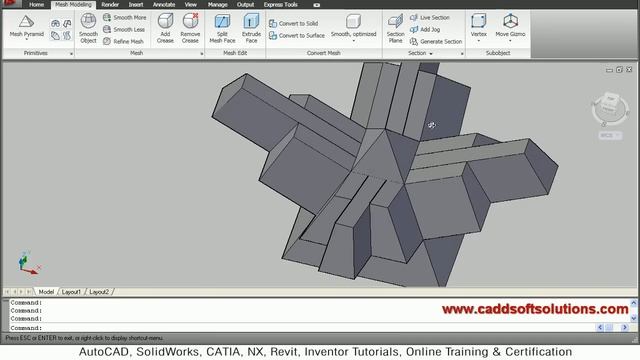Click the Refine Mesh icon
The height and width of the screenshot is (360, 640).
(x=107, y=41)
